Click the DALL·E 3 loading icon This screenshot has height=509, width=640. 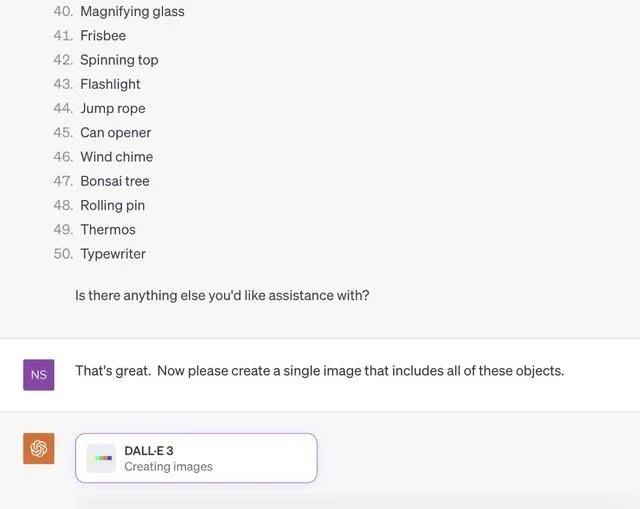pyautogui.click(x=101, y=458)
